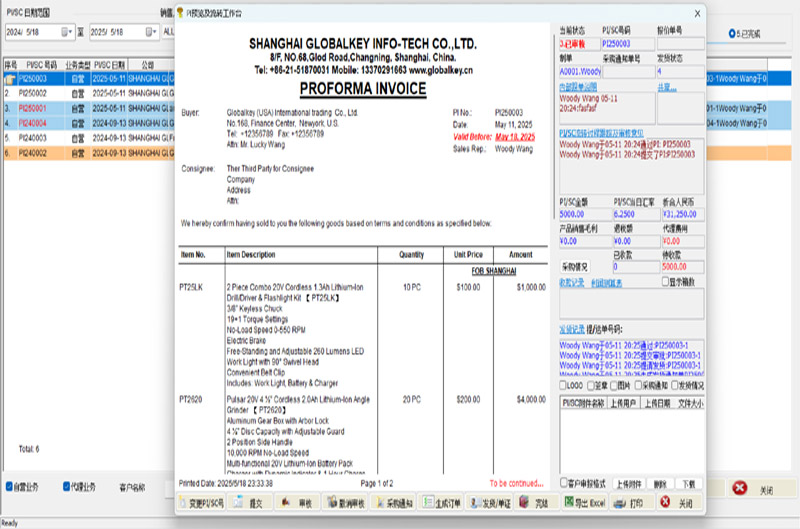Print the proforma invoice via 打印

[x=630, y=503]
